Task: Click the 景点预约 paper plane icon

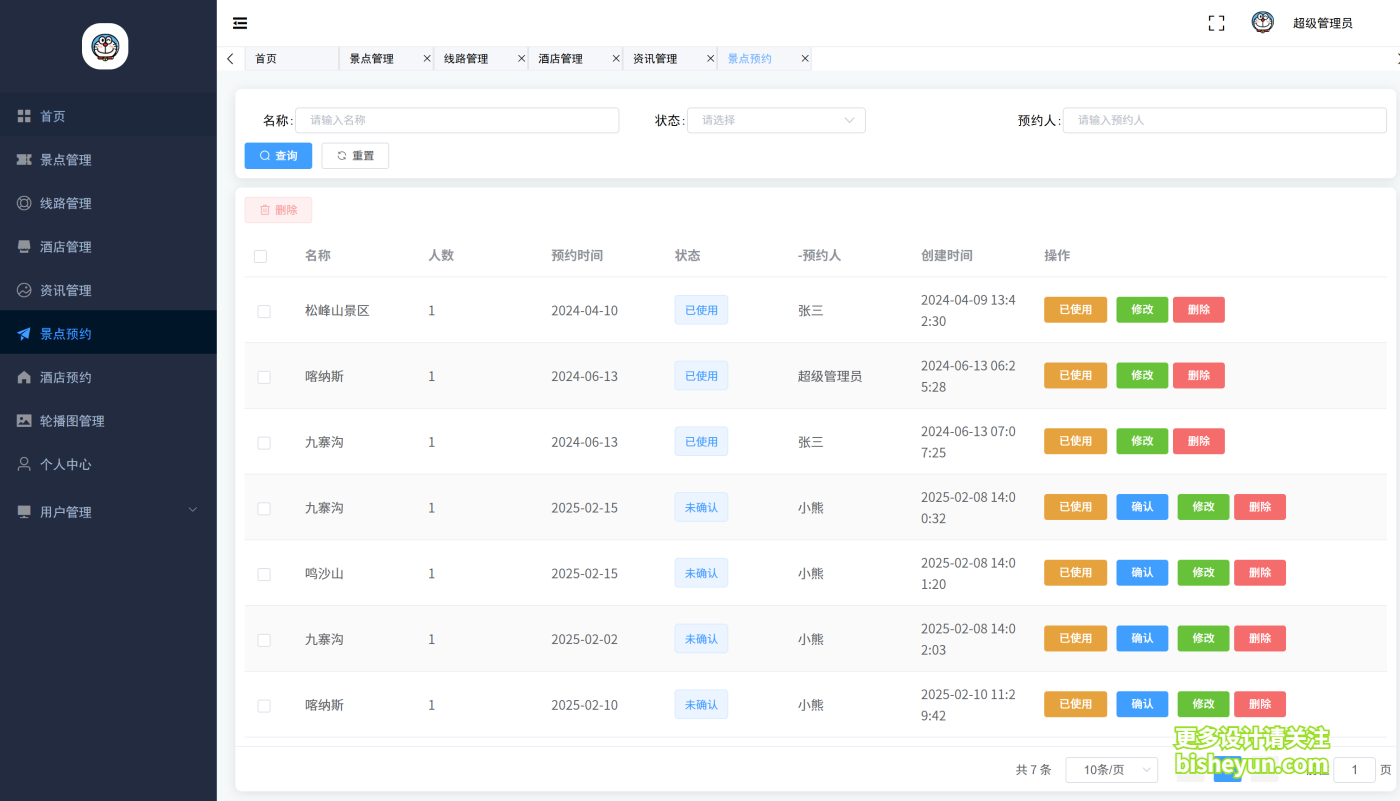Action: [24, 334]
